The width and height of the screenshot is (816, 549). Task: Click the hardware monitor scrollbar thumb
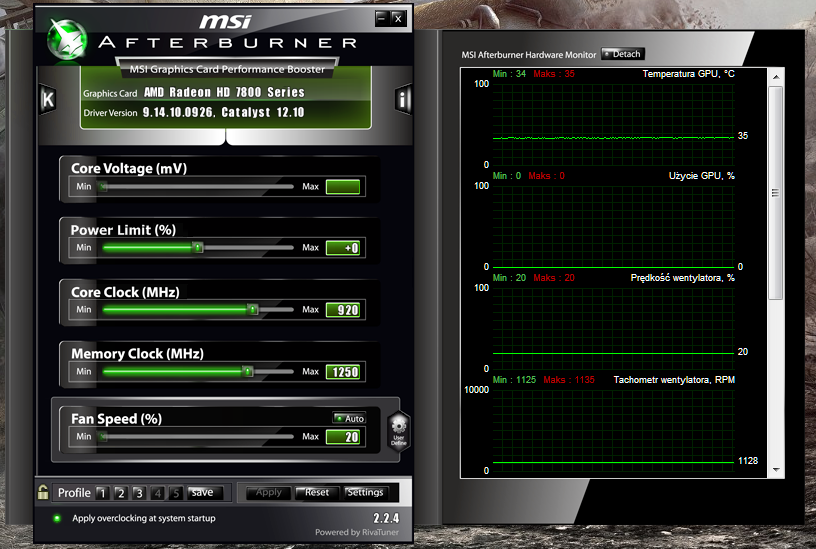coord(776,193)
